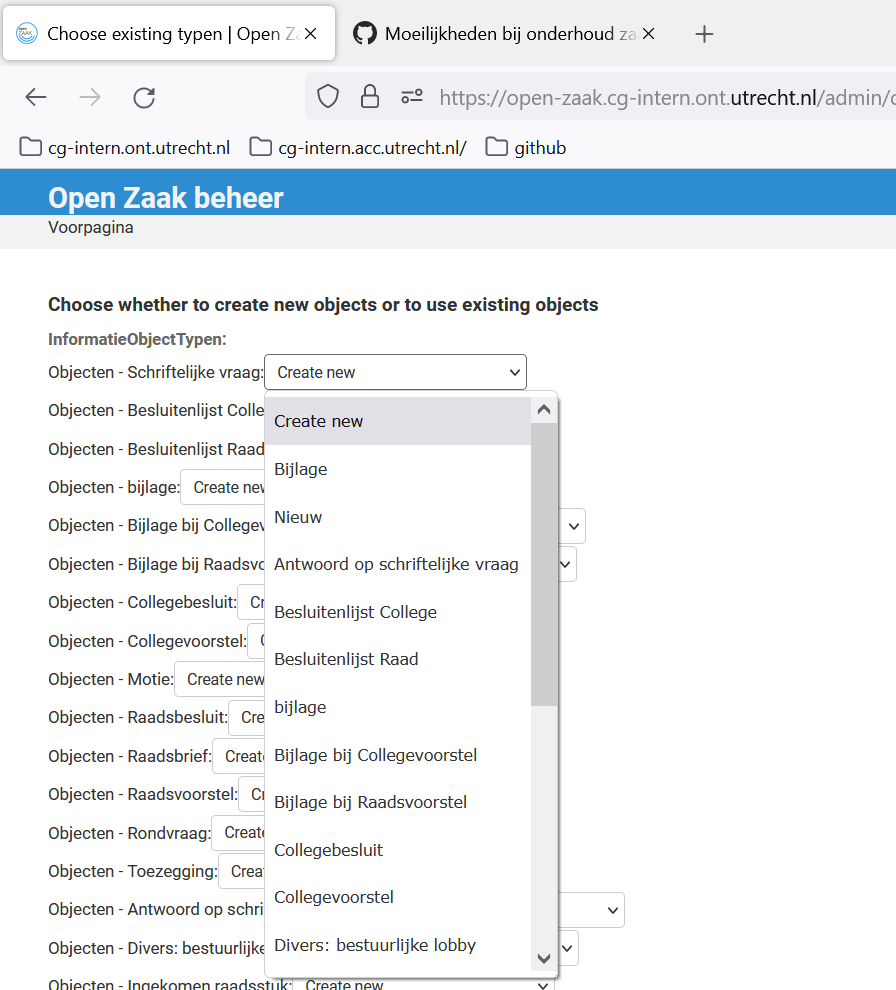Screen dimensions: 896x990
Task: Click the Voorpagina link
Action: click(x=91, y=227)
